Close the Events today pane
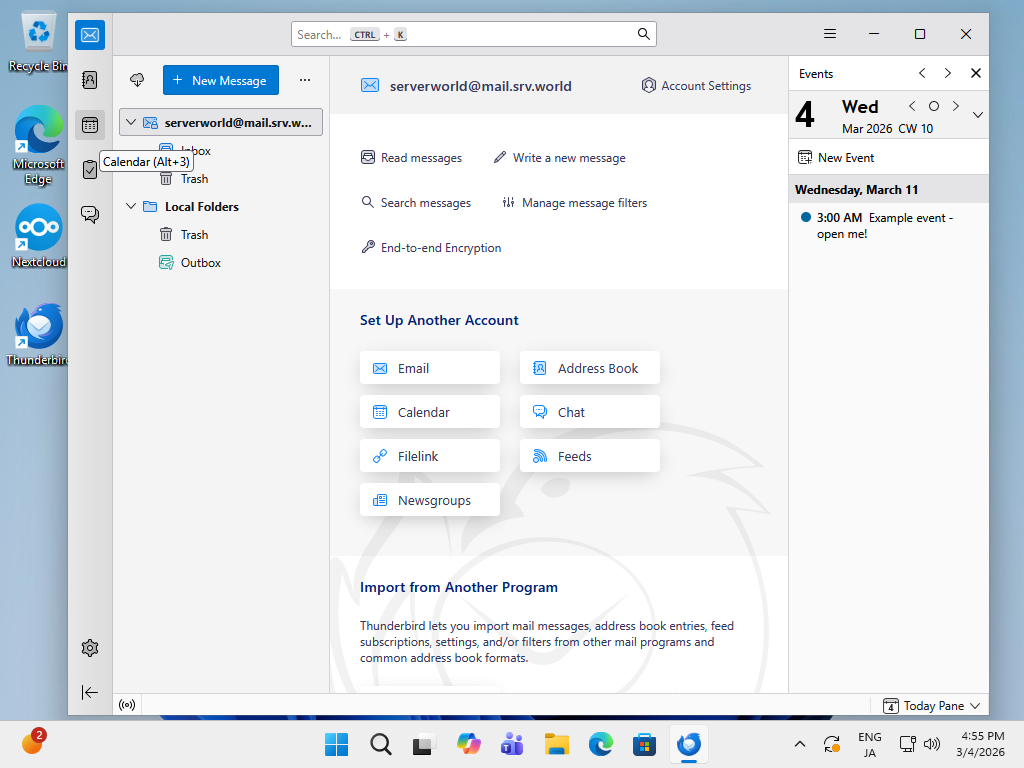Image resolution: width=1024 pixels, height=768 pixels. (976, 73)
